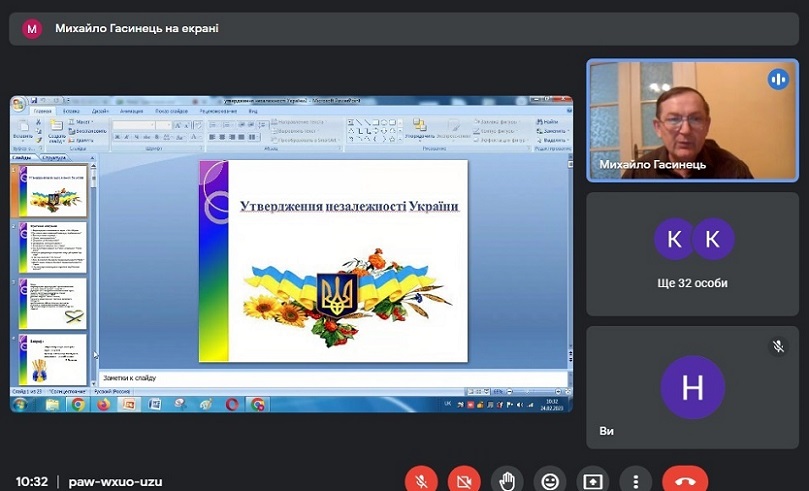Click the Save icon in PowerPoint quick access
The height and width of the screenshot is (491, 809).
[34, 101]
